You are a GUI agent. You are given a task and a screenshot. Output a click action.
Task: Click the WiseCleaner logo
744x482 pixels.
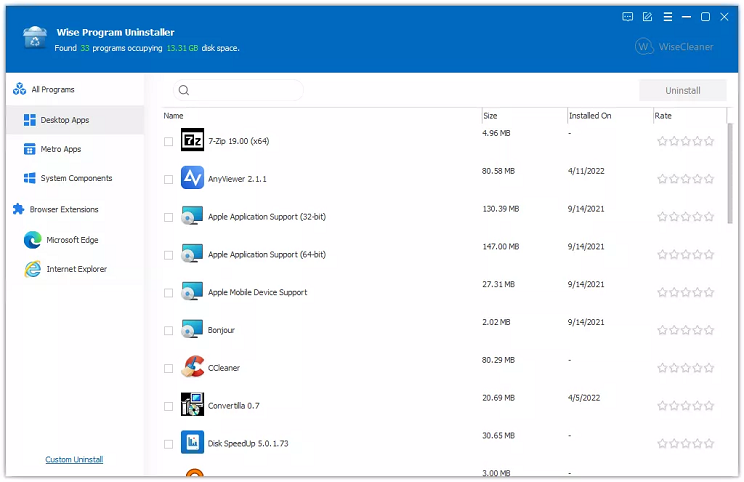click(x=674, y=46)
